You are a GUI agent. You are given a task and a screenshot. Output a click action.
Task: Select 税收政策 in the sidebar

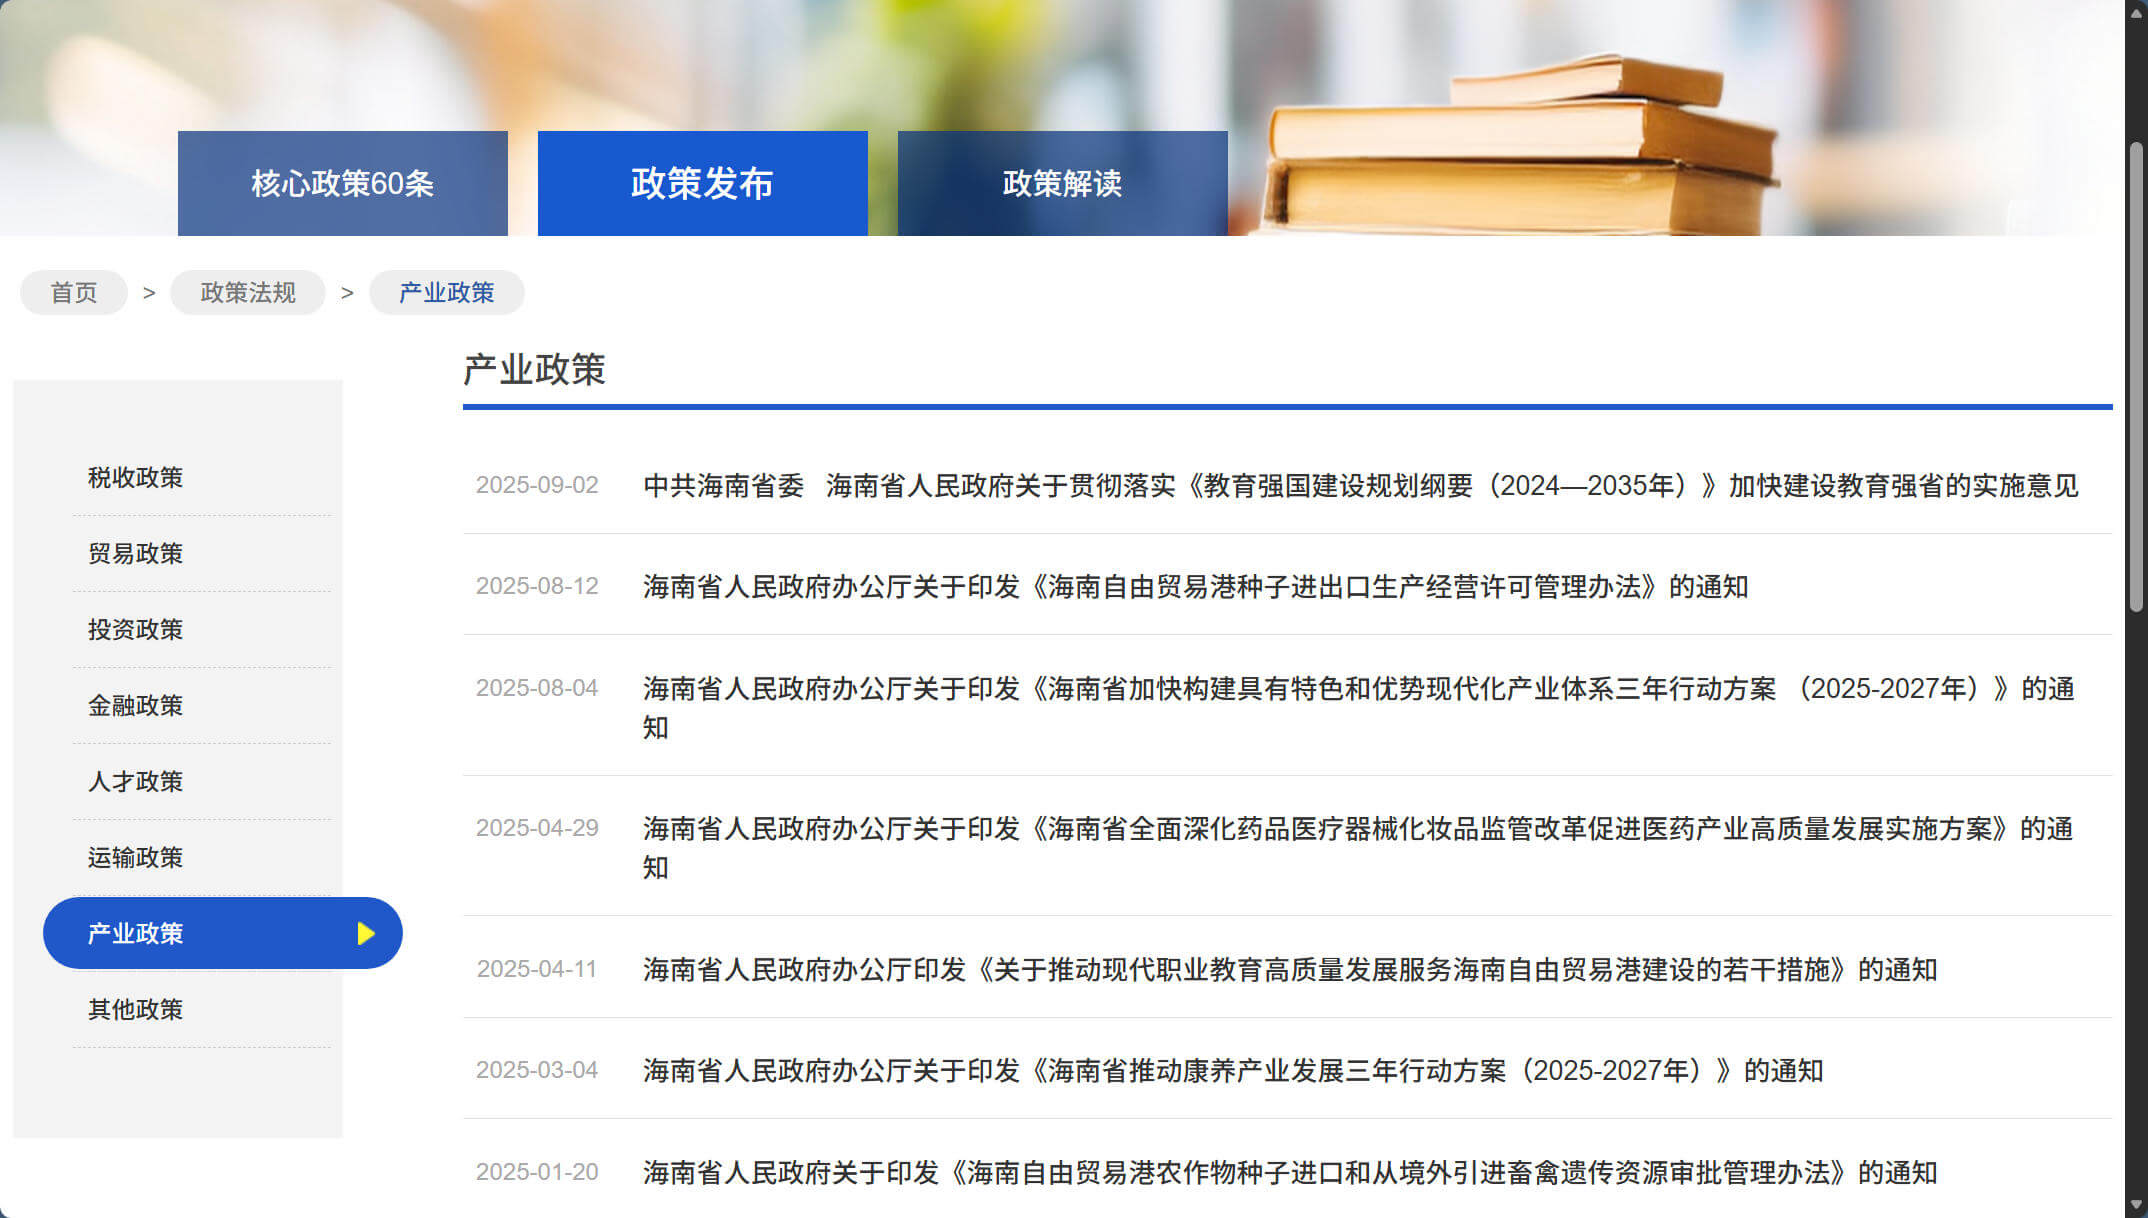click(136, 478)
